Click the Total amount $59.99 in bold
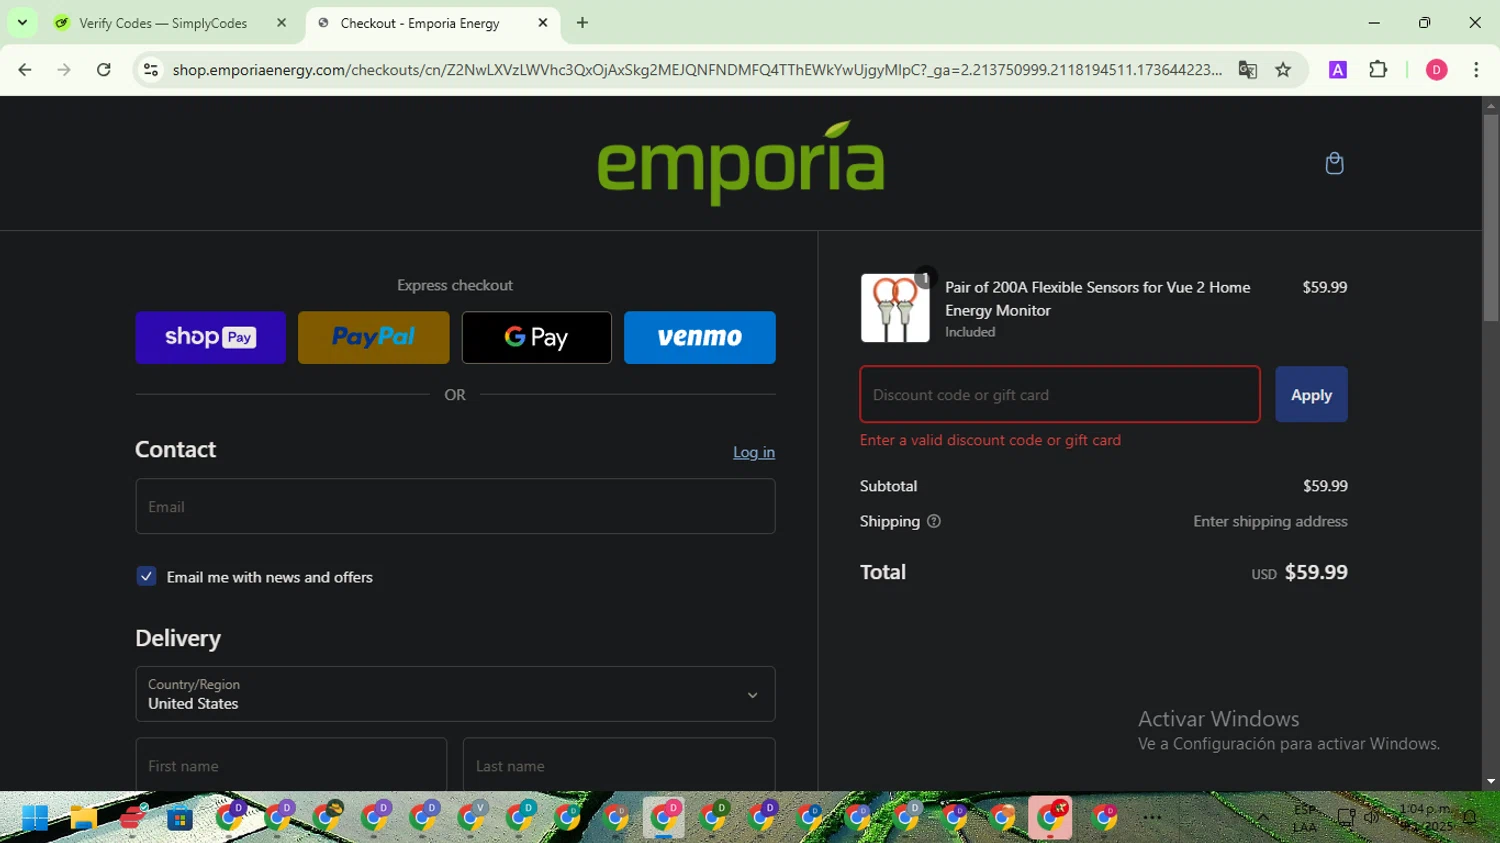 (1316, 572)
